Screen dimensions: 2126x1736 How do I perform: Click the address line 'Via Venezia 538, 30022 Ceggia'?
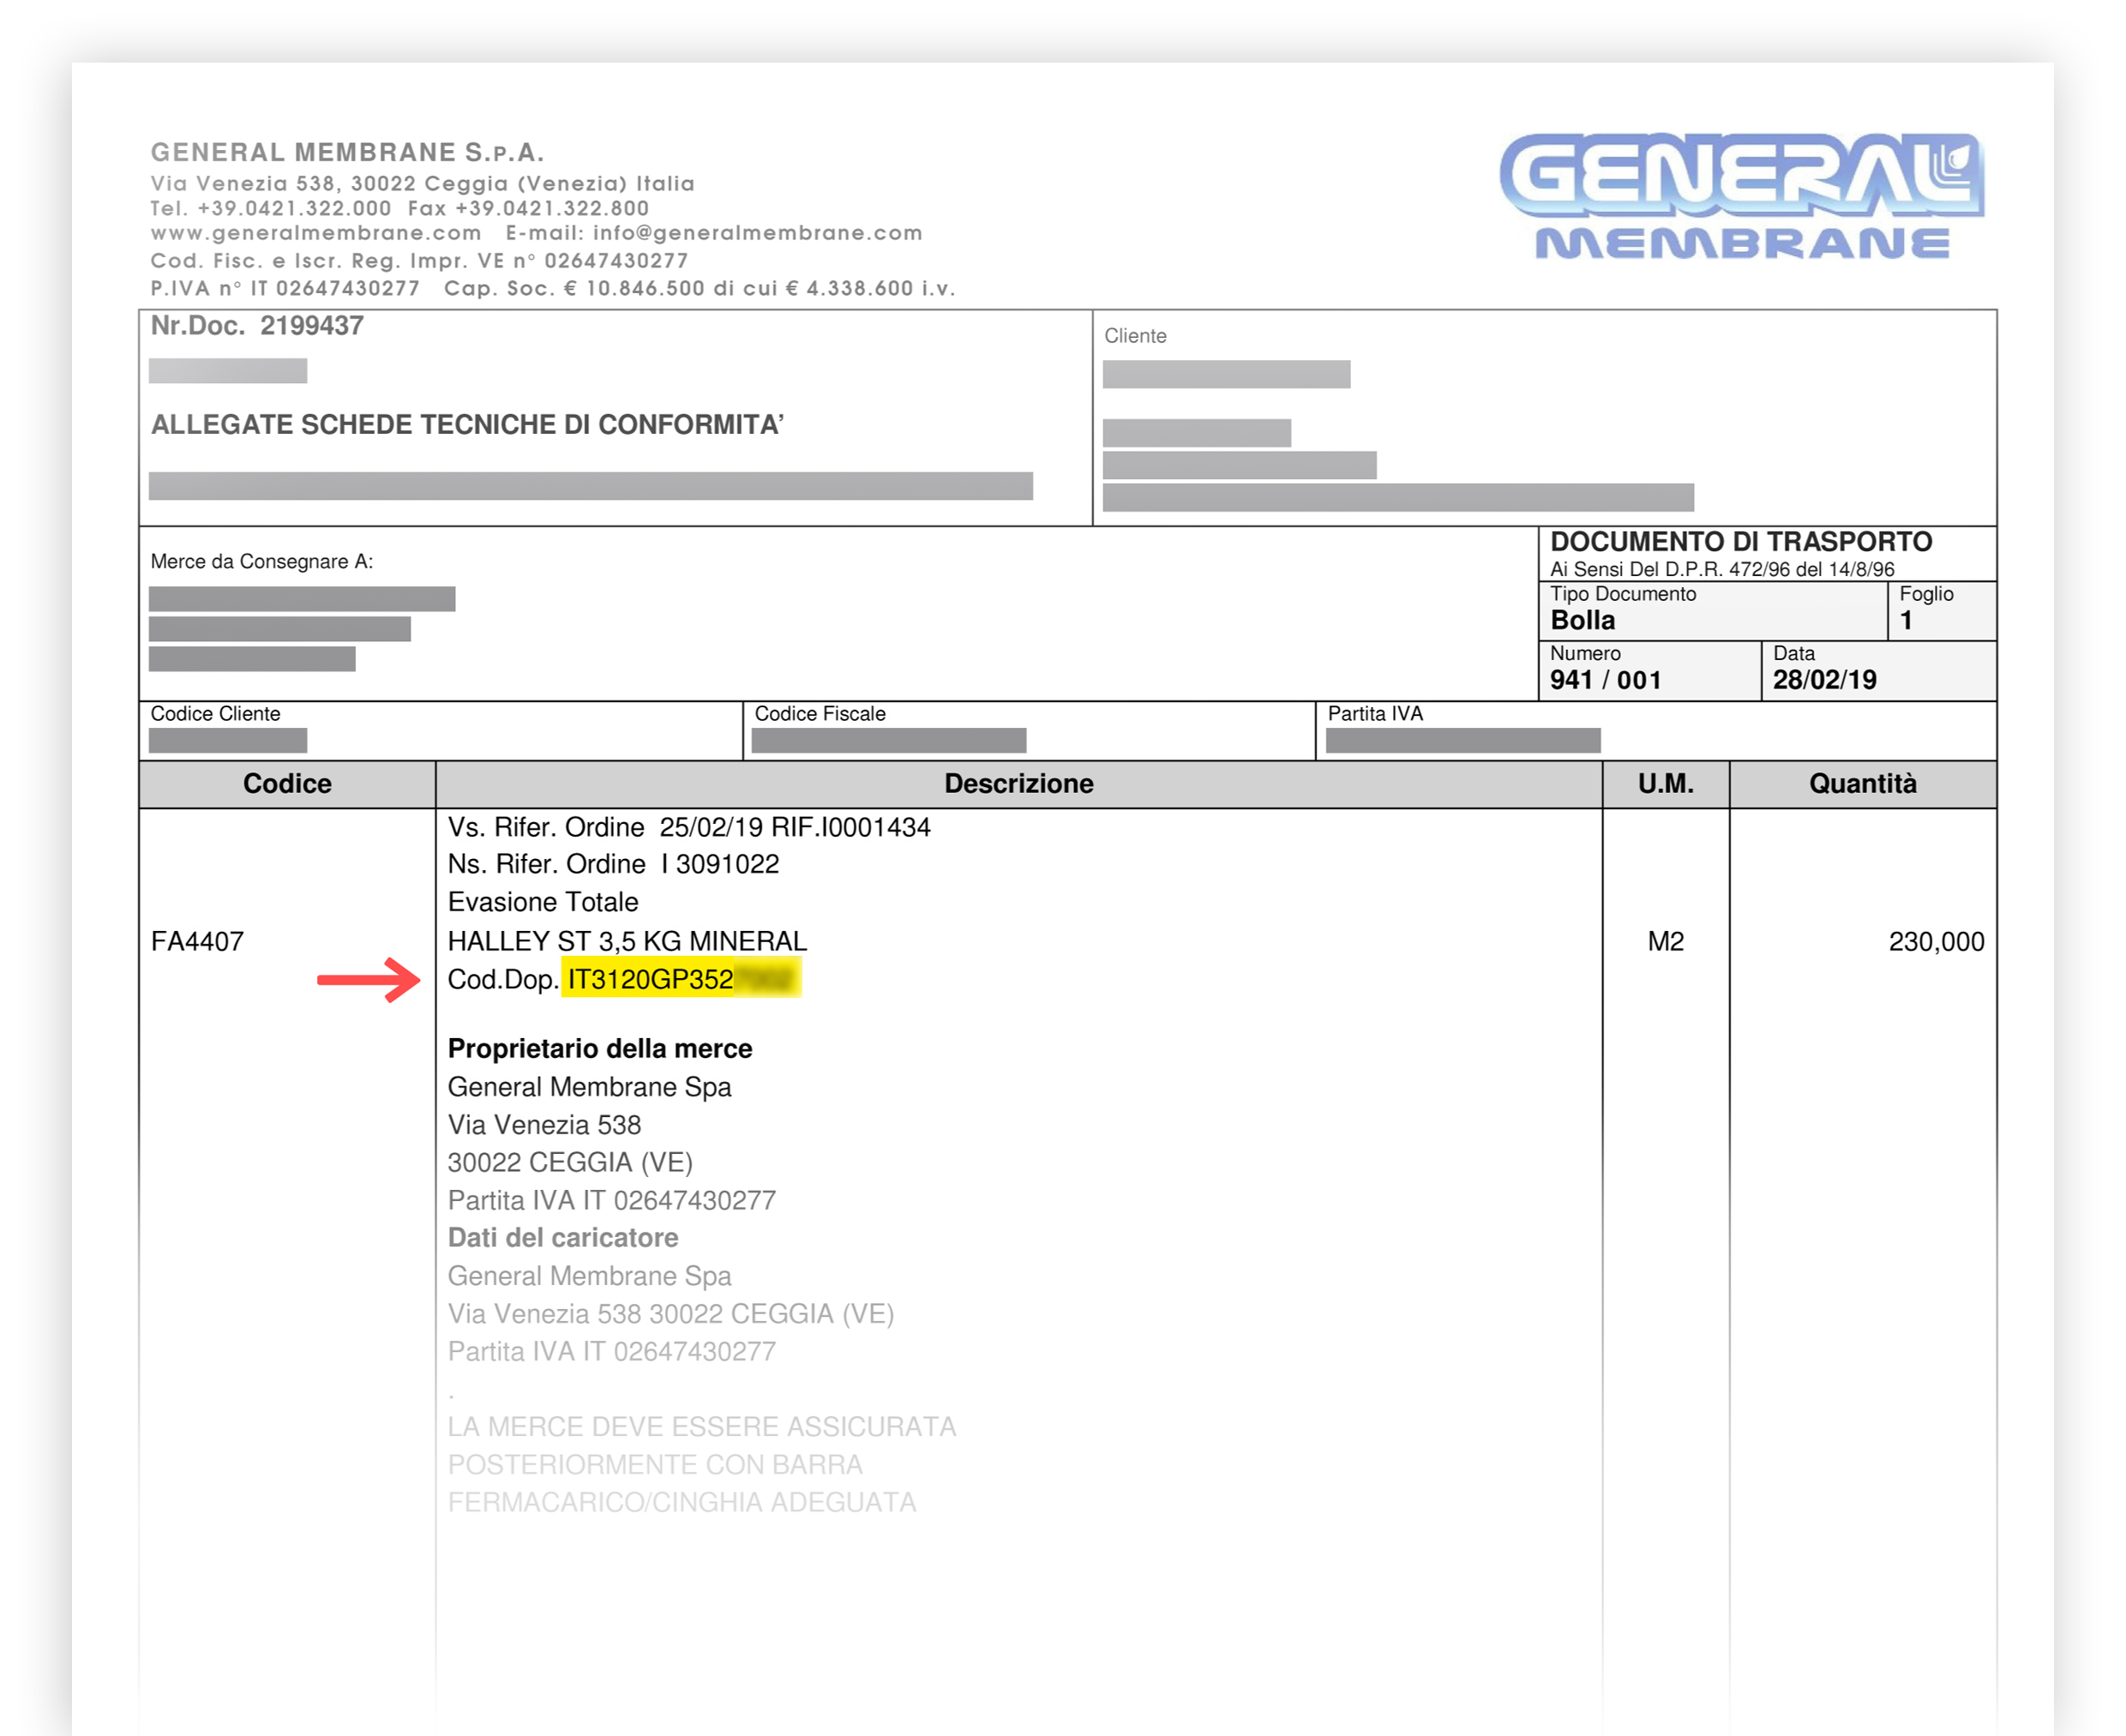pos(422,183)
